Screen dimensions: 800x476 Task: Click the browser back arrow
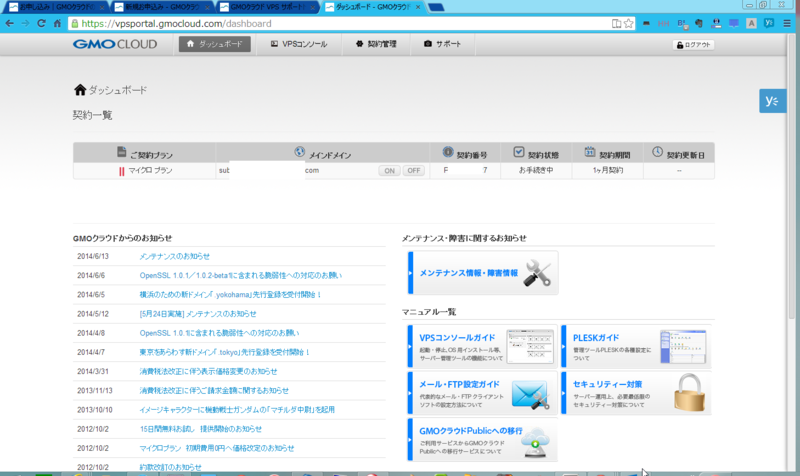10,23
